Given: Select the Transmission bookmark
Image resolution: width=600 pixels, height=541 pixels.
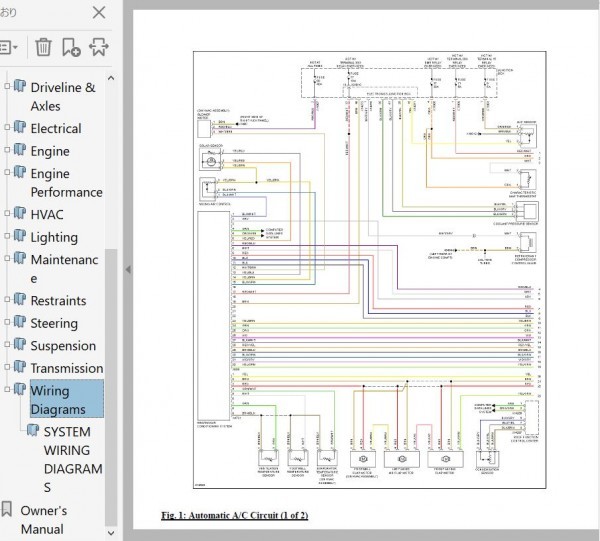Looking at the screenshot, I should coord(67,368).
